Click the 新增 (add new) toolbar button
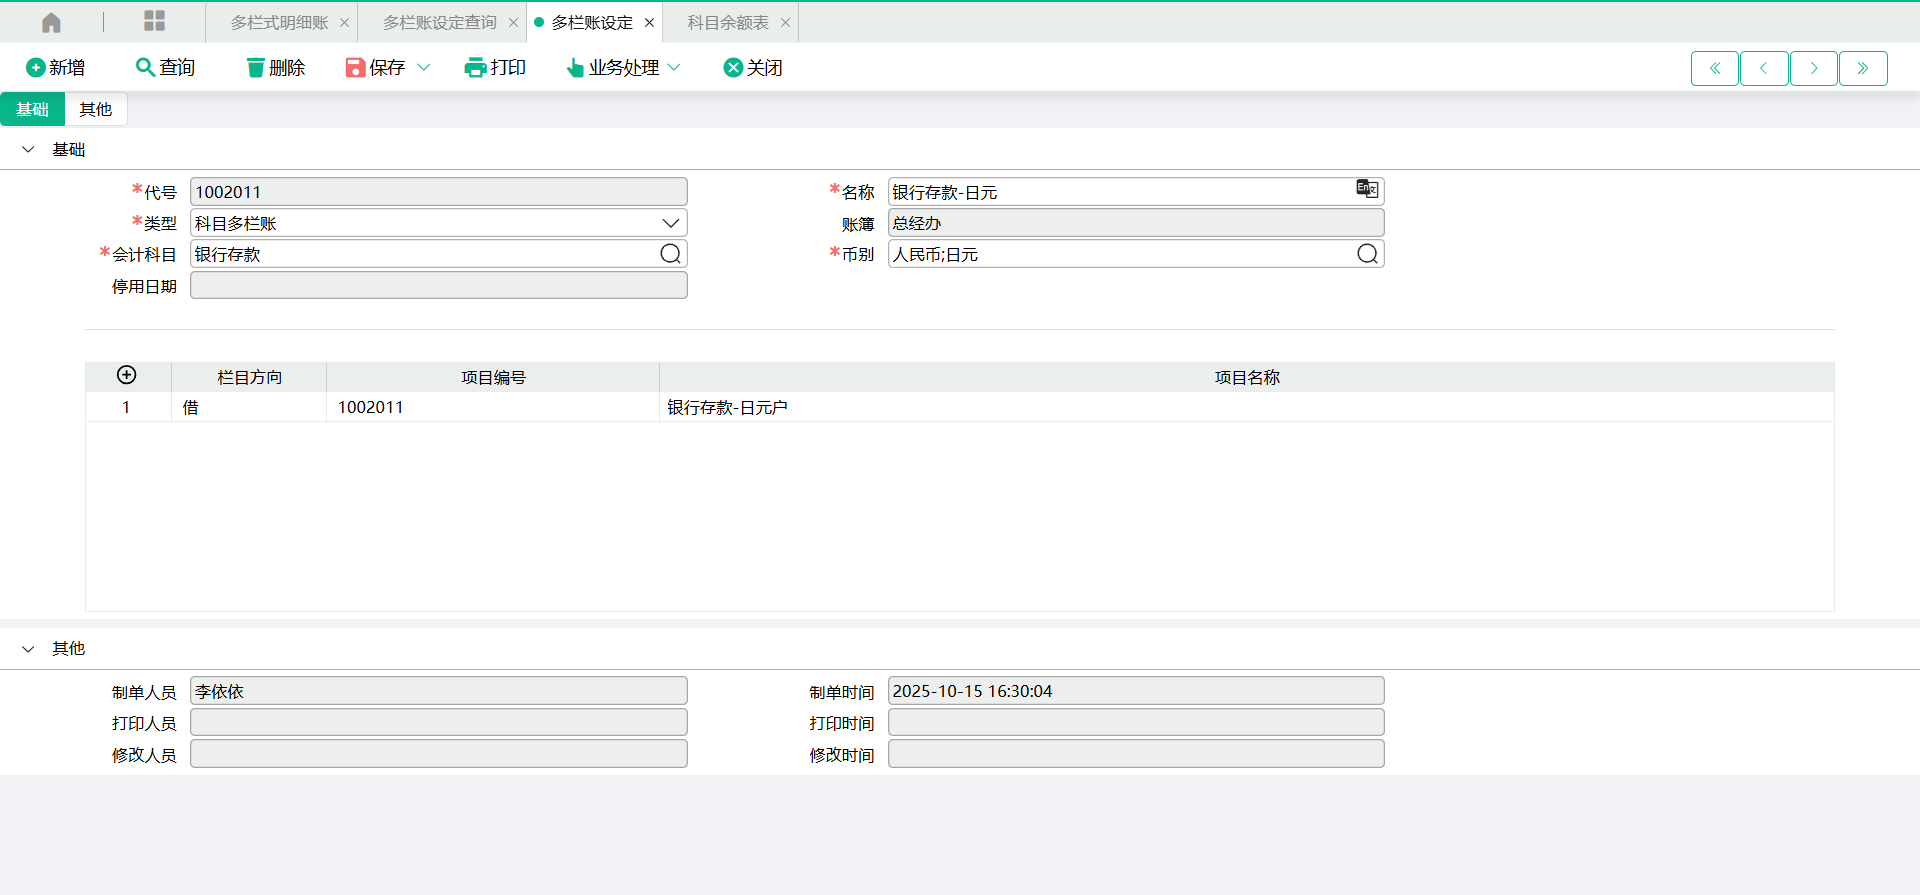The image size is (1920, 895). click(x=56, y=67)
